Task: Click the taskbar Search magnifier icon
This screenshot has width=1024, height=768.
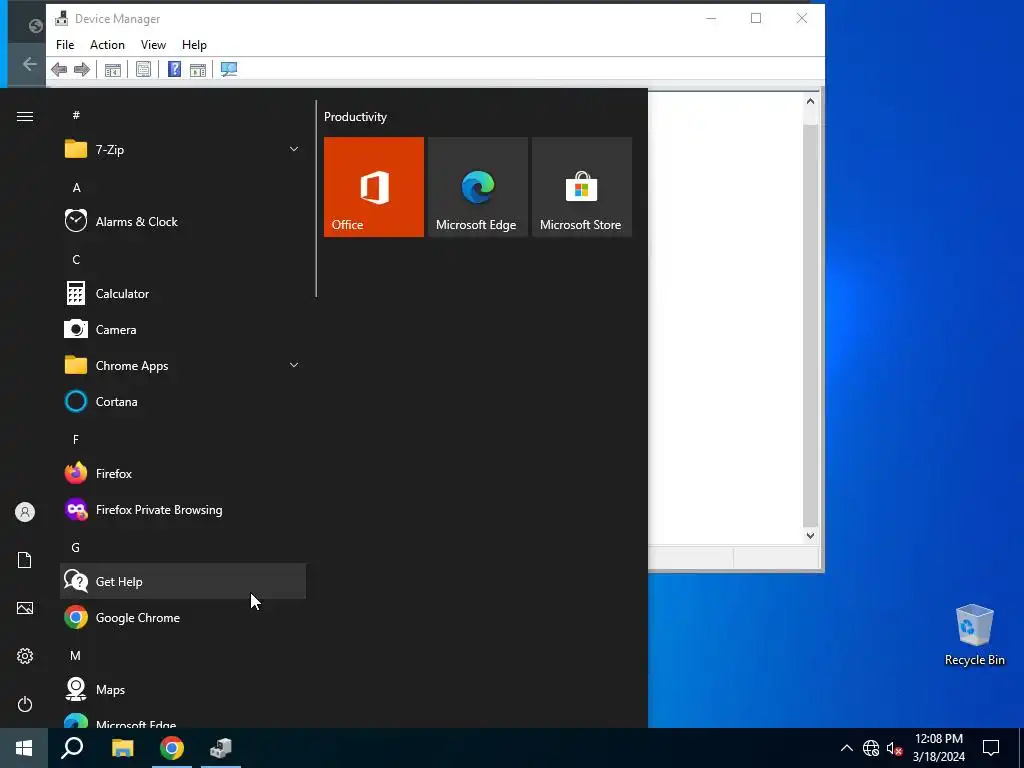Action: pos(72,748)
